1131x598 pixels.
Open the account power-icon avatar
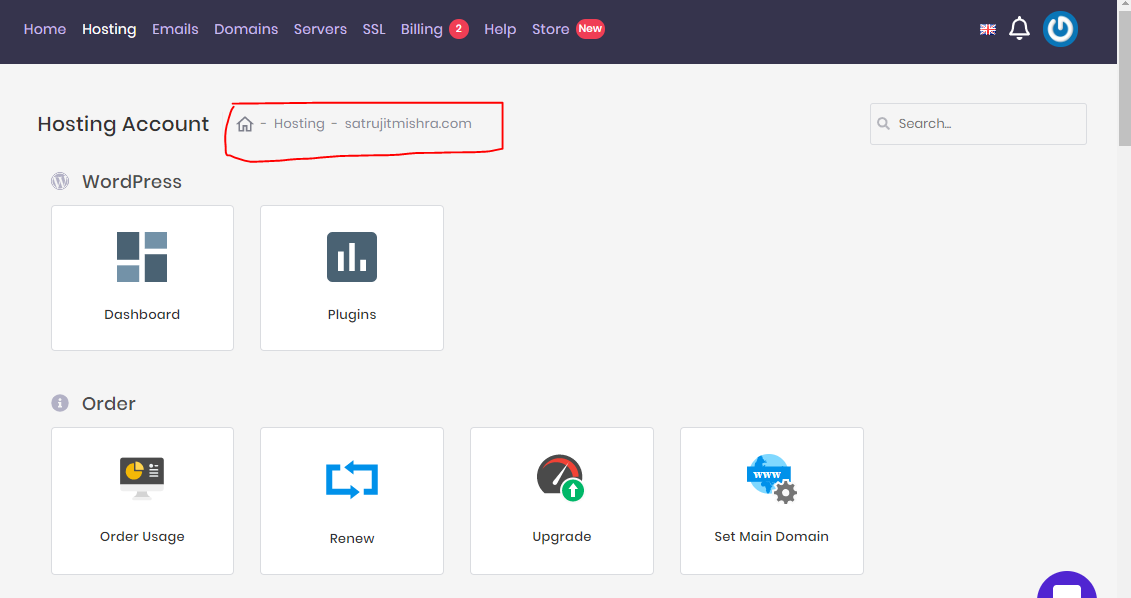click(1060, 29)
